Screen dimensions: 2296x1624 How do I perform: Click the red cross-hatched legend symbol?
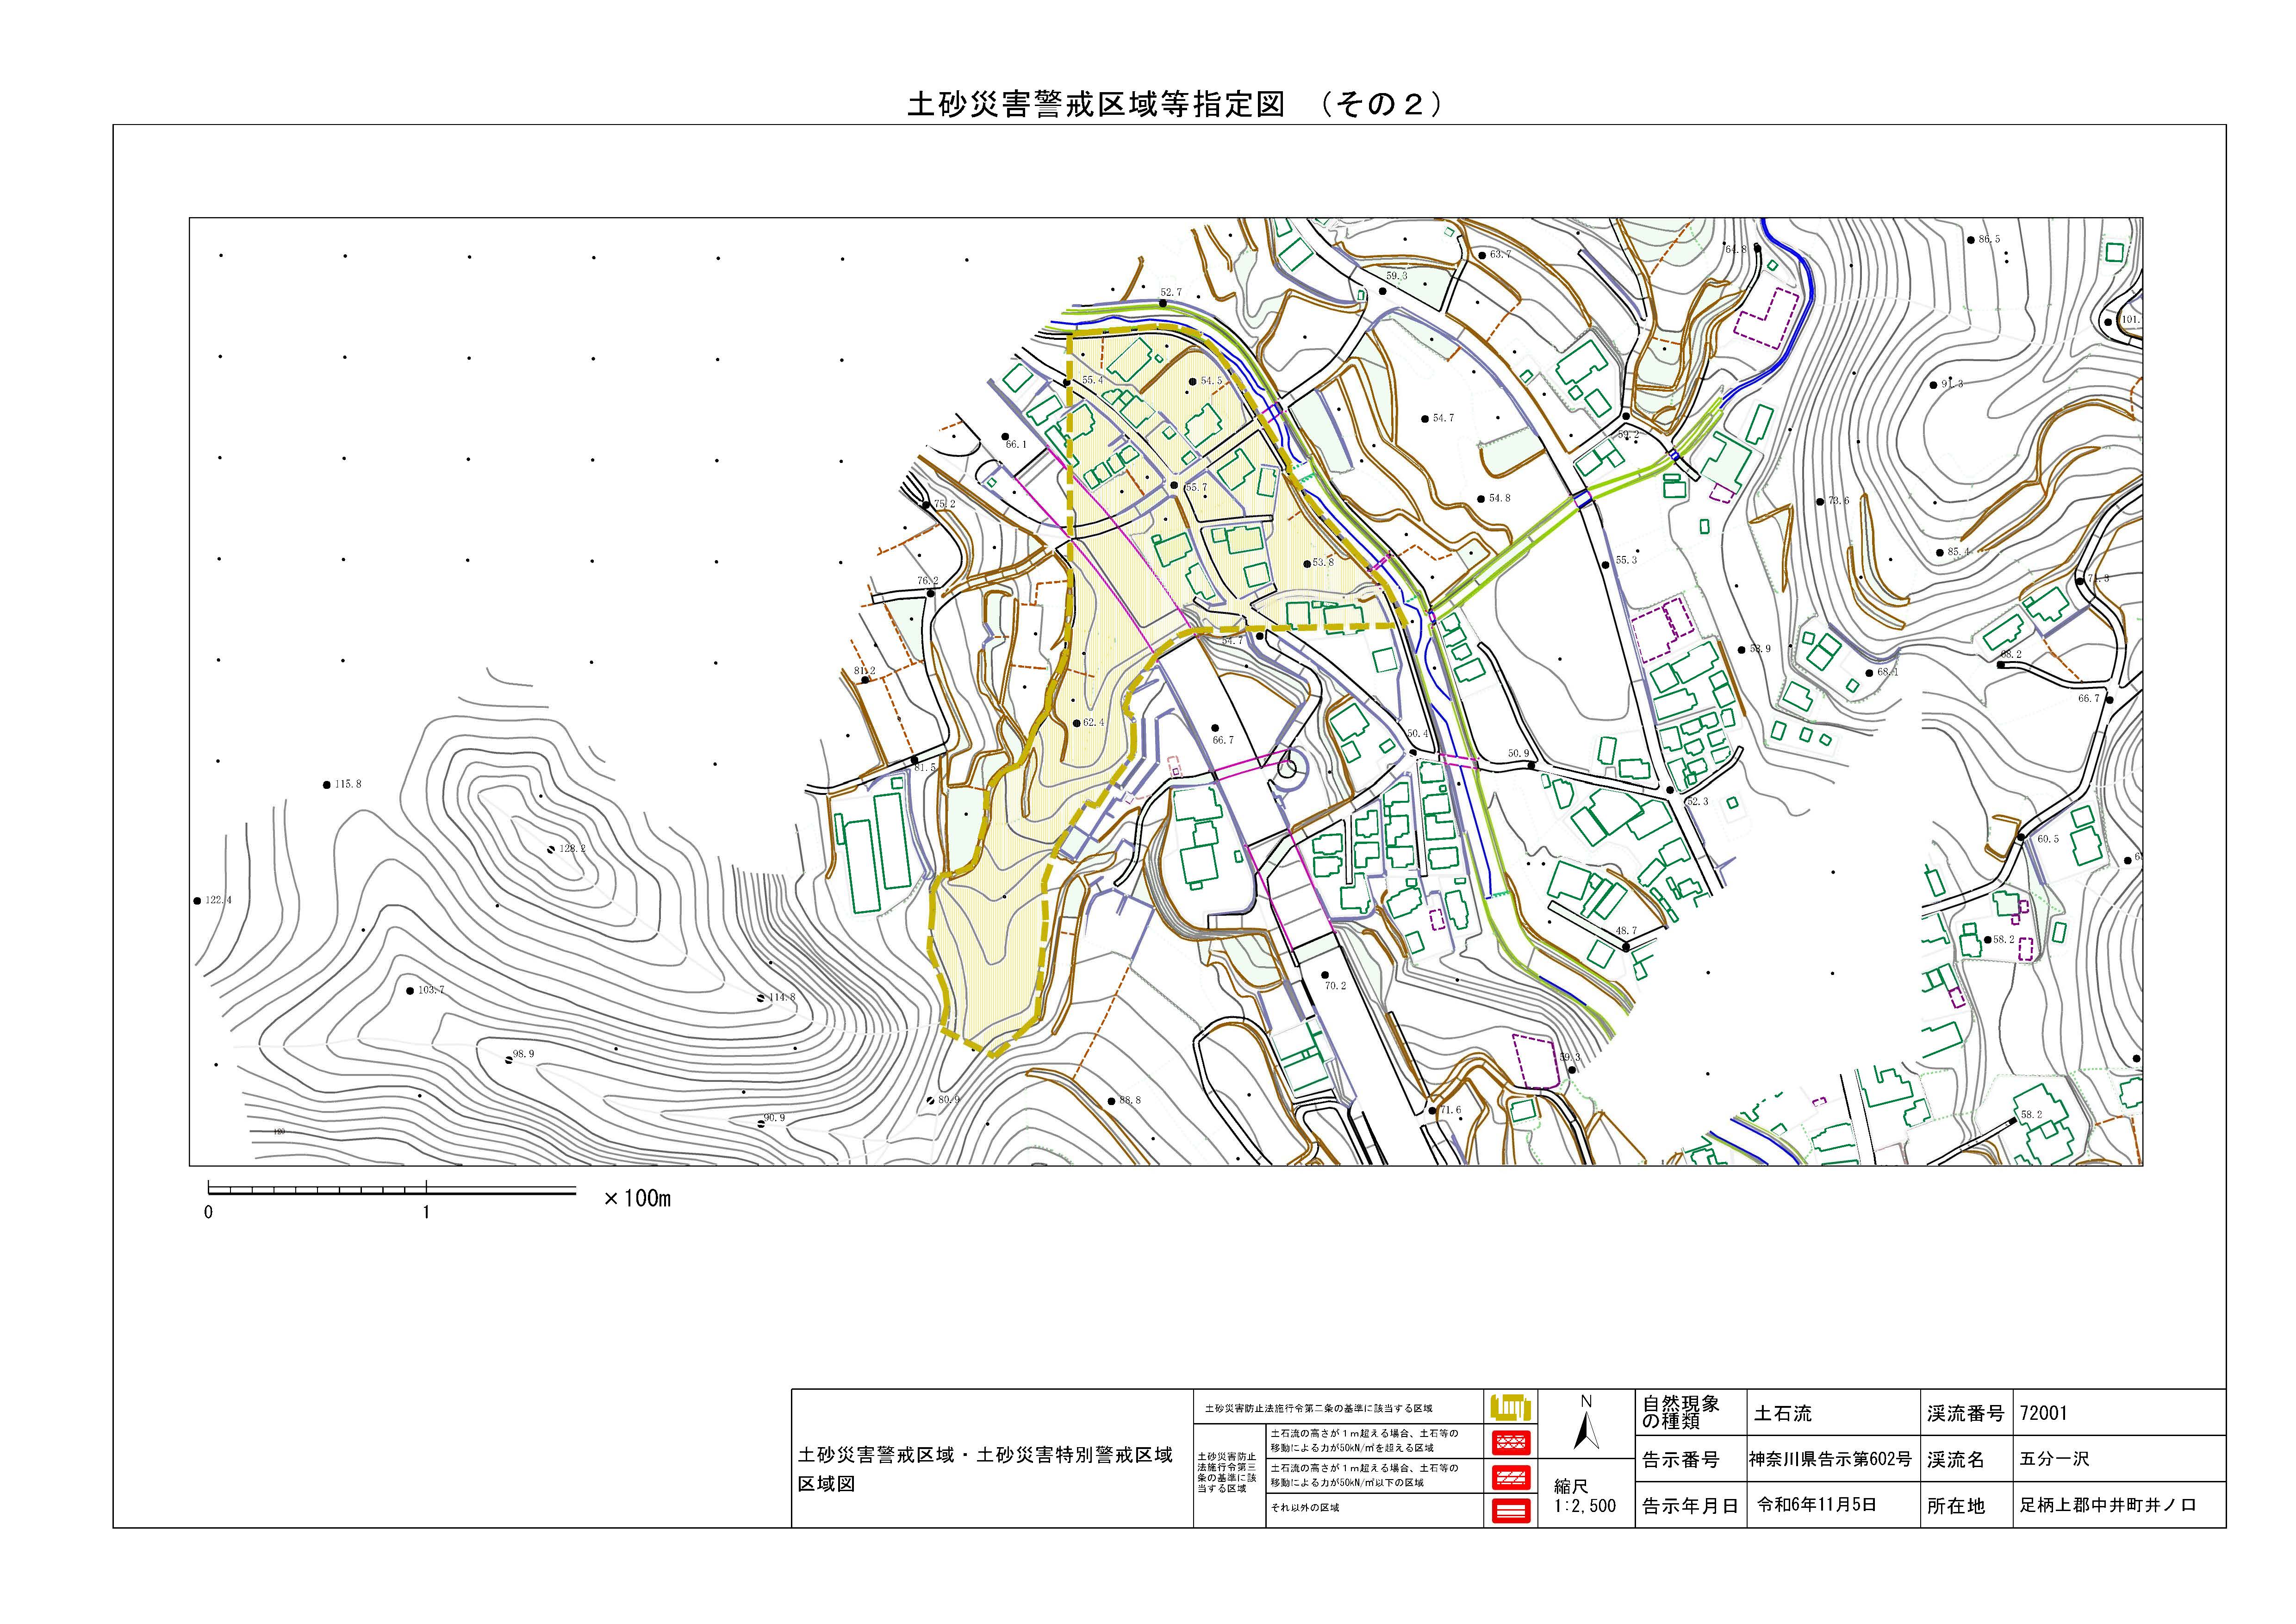(x=1510, y=1442)
